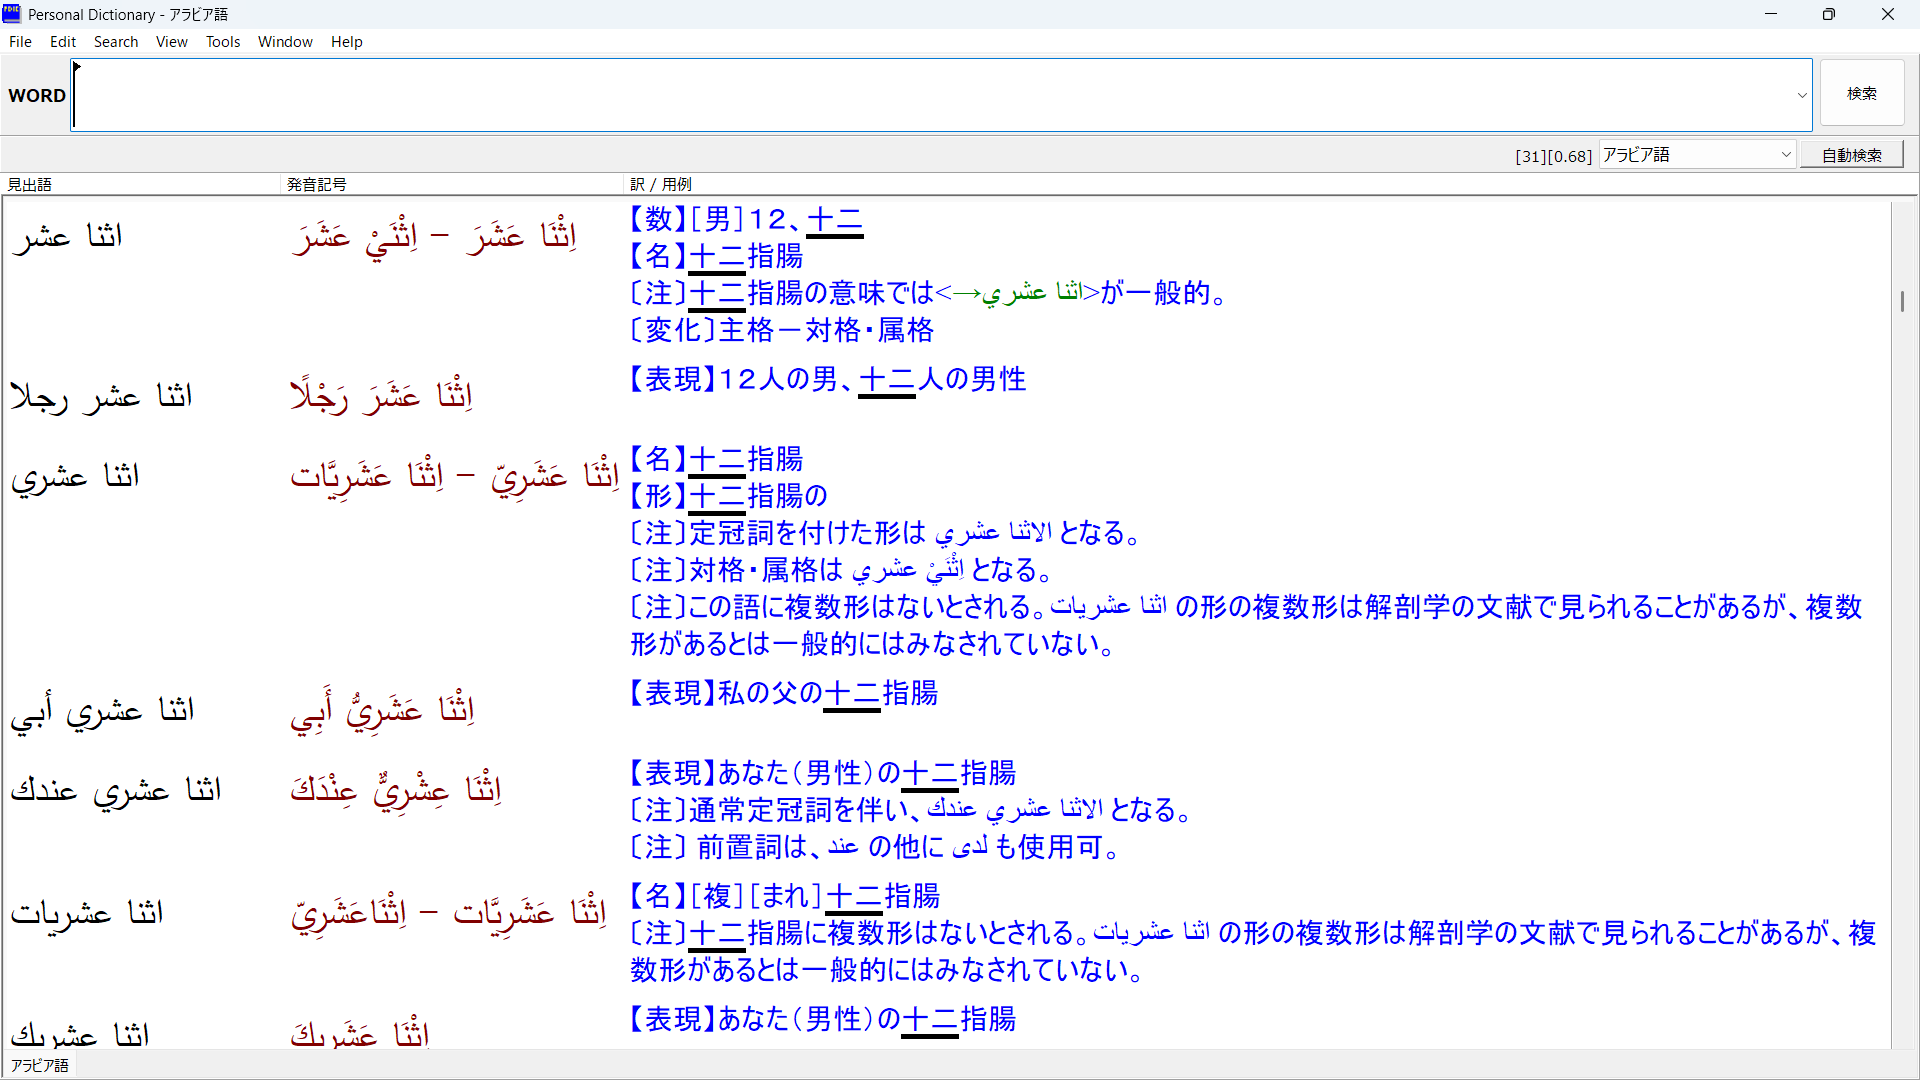Image resolution: width=1920 pixels, height=1080 pixels.
Task: Open the File menu
Action: click(x=20, y=41)
